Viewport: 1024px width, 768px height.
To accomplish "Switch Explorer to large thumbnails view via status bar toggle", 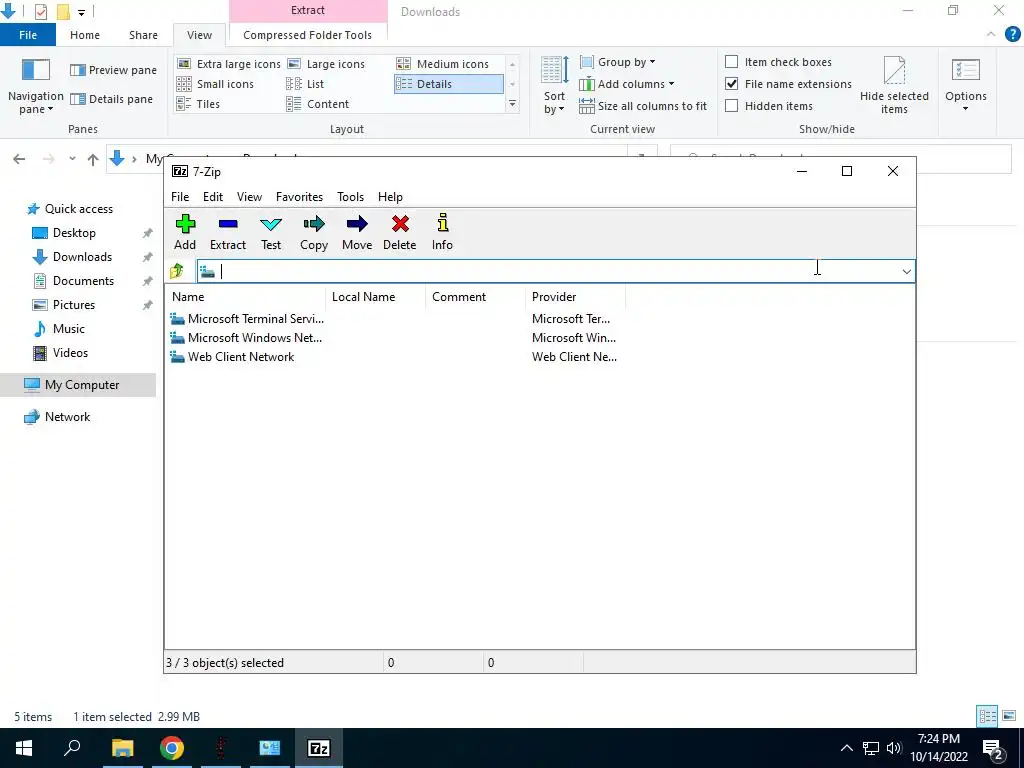I will click(1009, 716).
